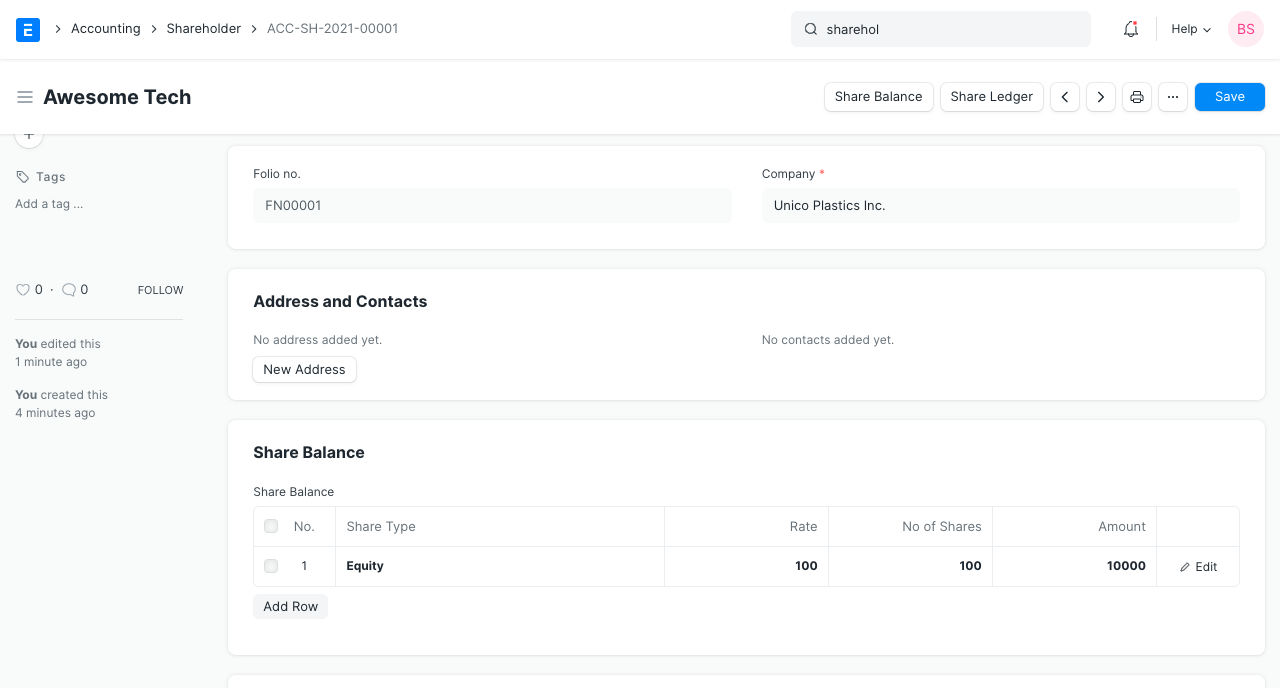Open the notifications bell
This screenshot has height=688, width=1280.
1131,29
